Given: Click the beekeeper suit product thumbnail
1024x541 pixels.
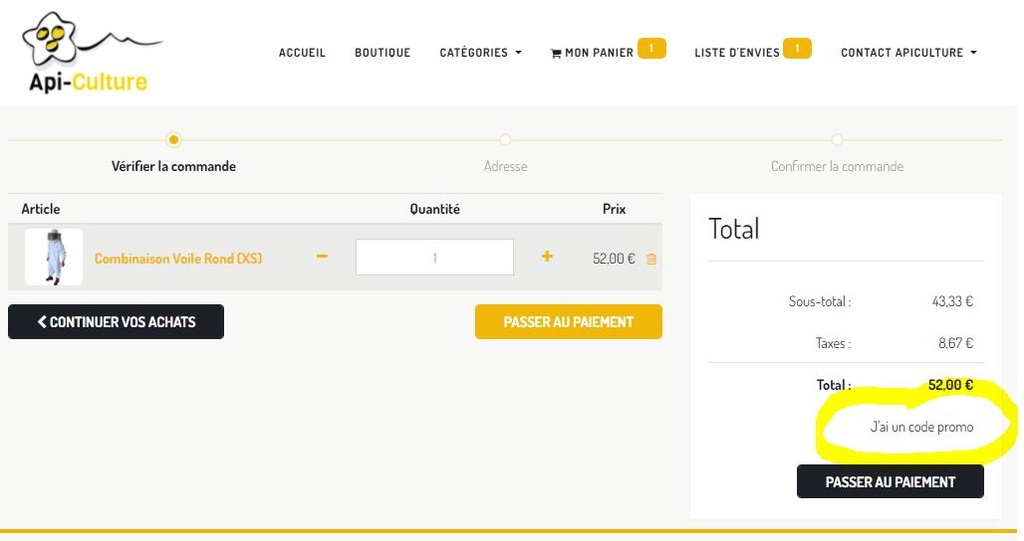Looking at the screenshot, I should point(54,257).
